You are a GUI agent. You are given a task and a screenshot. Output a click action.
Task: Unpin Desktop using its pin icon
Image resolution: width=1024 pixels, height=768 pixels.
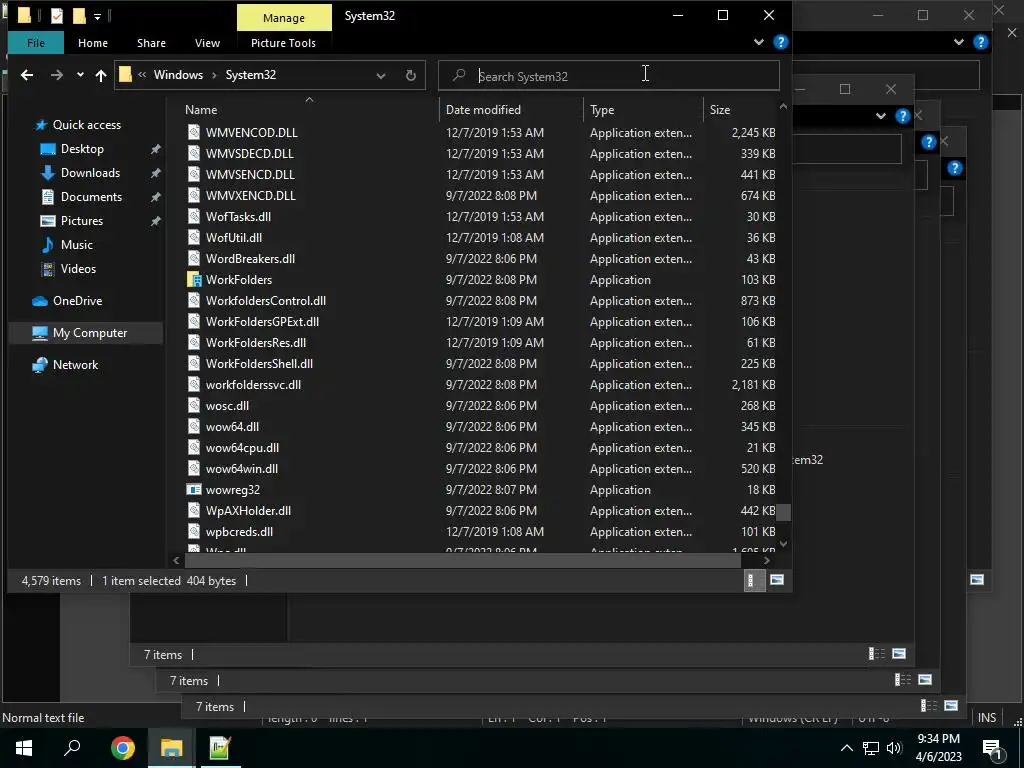point(155,150)
